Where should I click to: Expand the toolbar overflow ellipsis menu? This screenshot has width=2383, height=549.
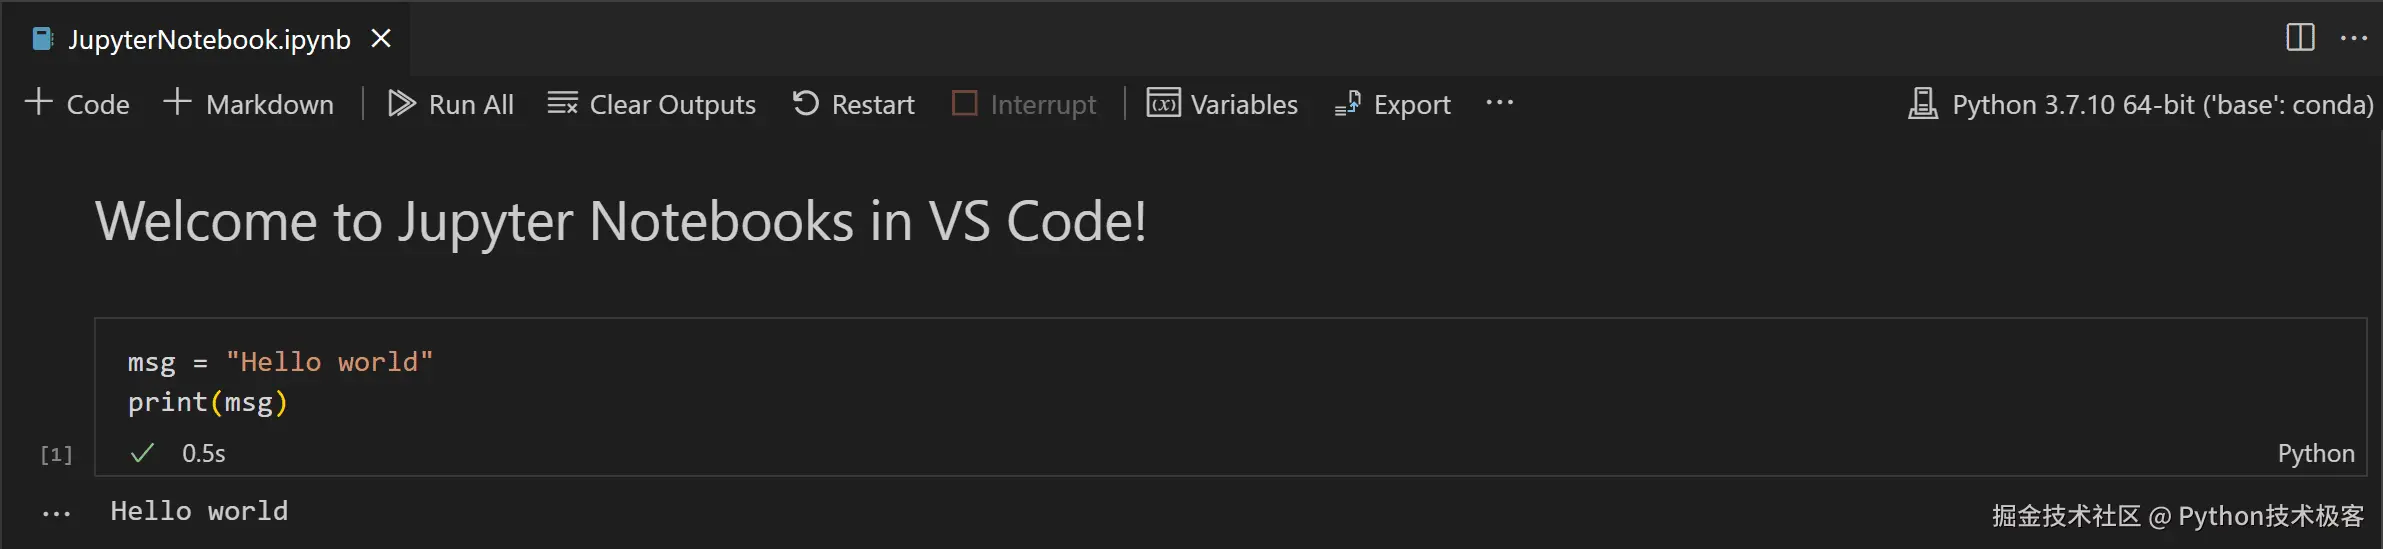click(1499, 102)
